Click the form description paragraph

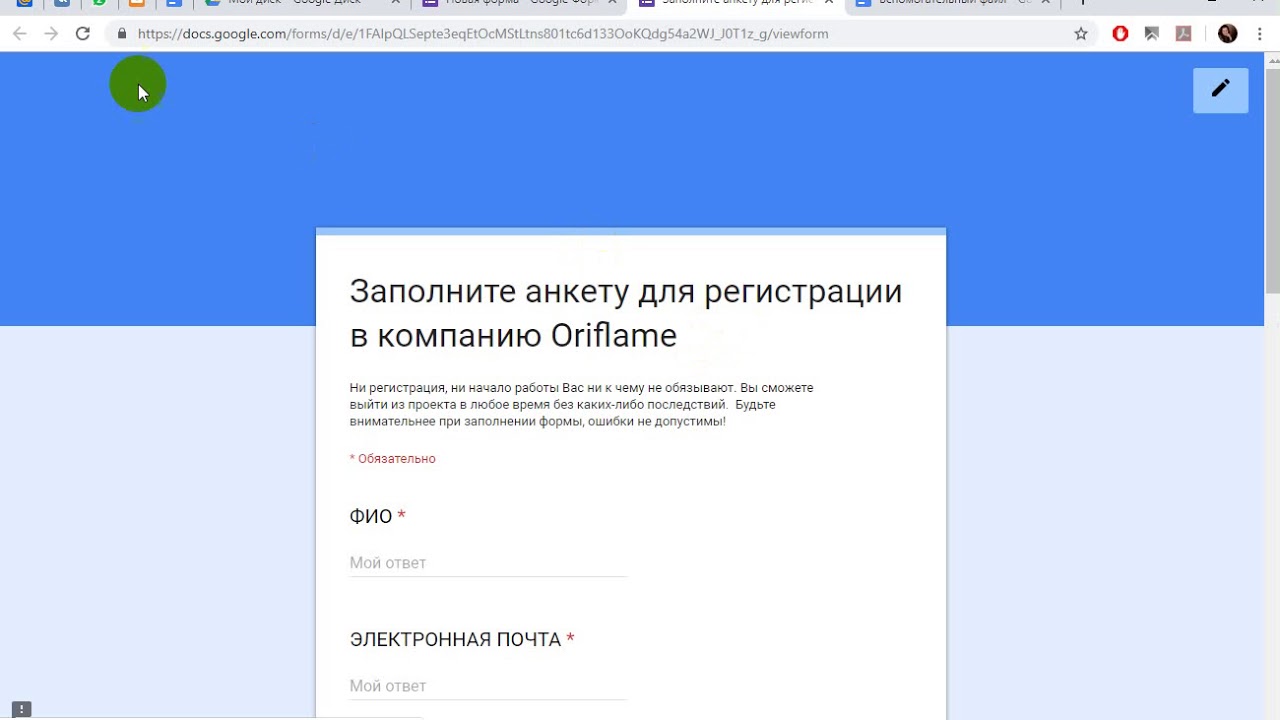pos(581,405)
